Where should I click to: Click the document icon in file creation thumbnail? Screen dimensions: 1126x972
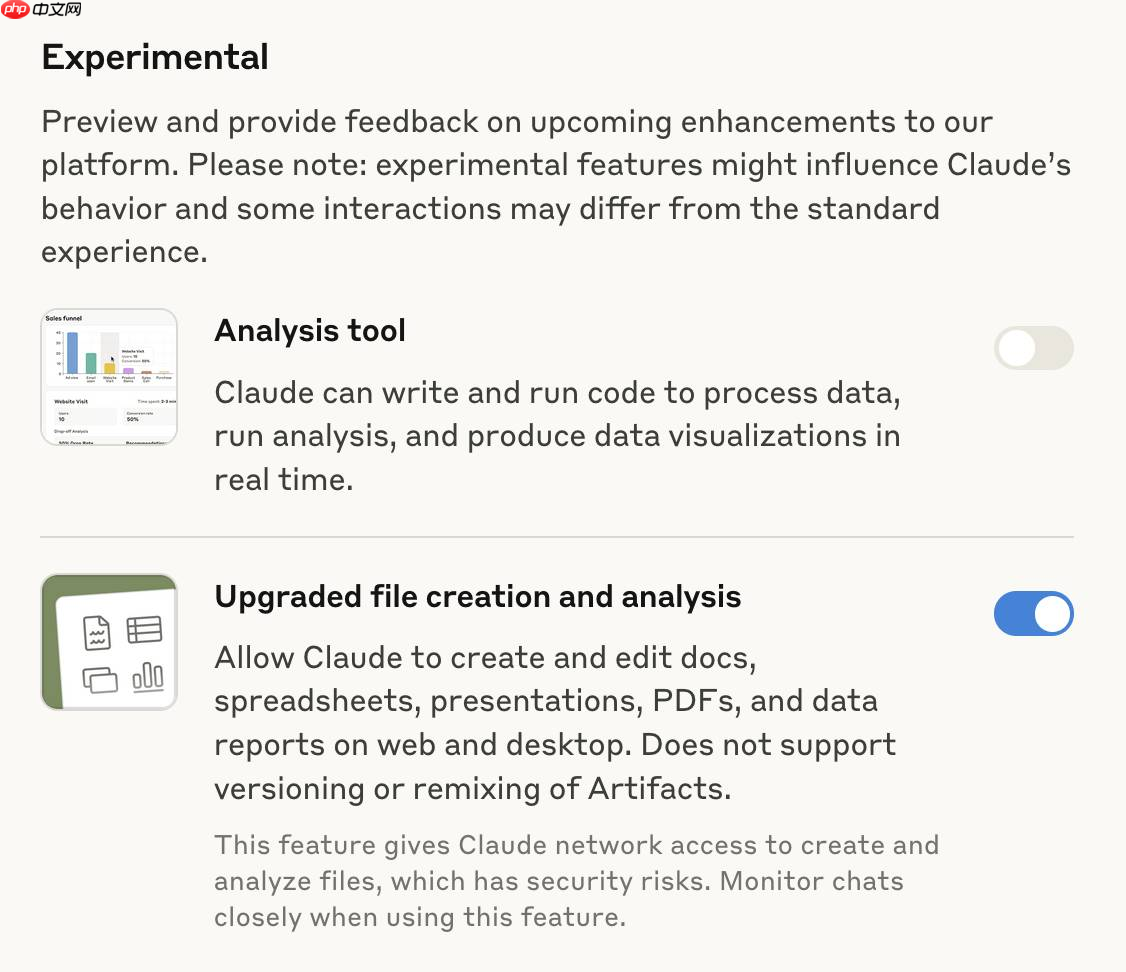(x=97, y=632)
